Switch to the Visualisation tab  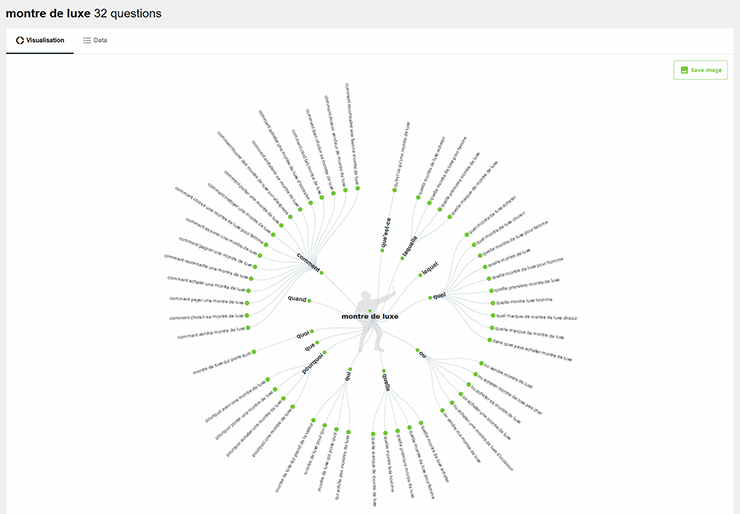[x=40, y=41]
